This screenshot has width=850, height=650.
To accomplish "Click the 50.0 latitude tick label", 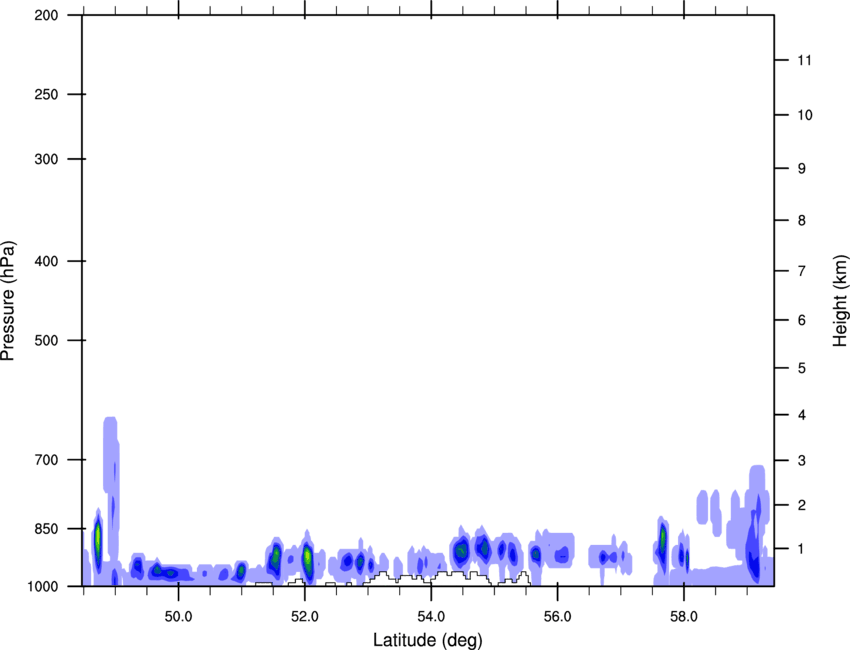I will click(178, 616).
